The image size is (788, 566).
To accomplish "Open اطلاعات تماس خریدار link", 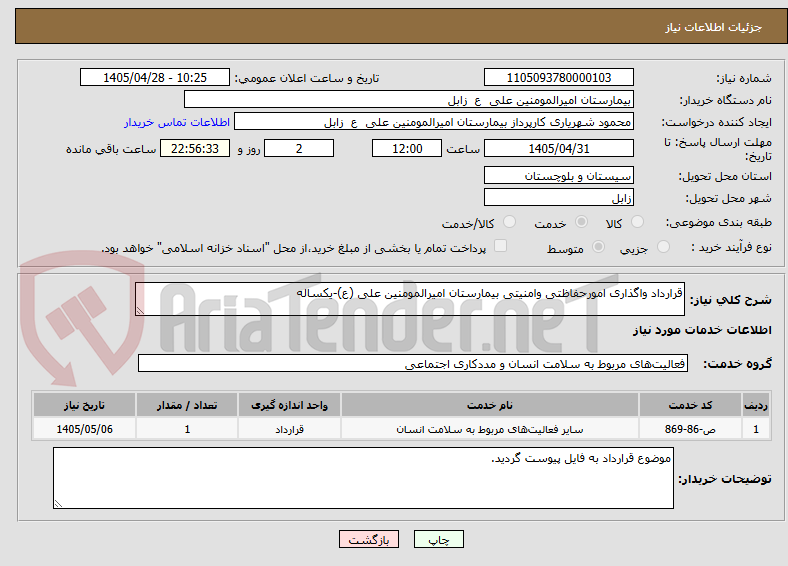I will [x=177, y=122].
